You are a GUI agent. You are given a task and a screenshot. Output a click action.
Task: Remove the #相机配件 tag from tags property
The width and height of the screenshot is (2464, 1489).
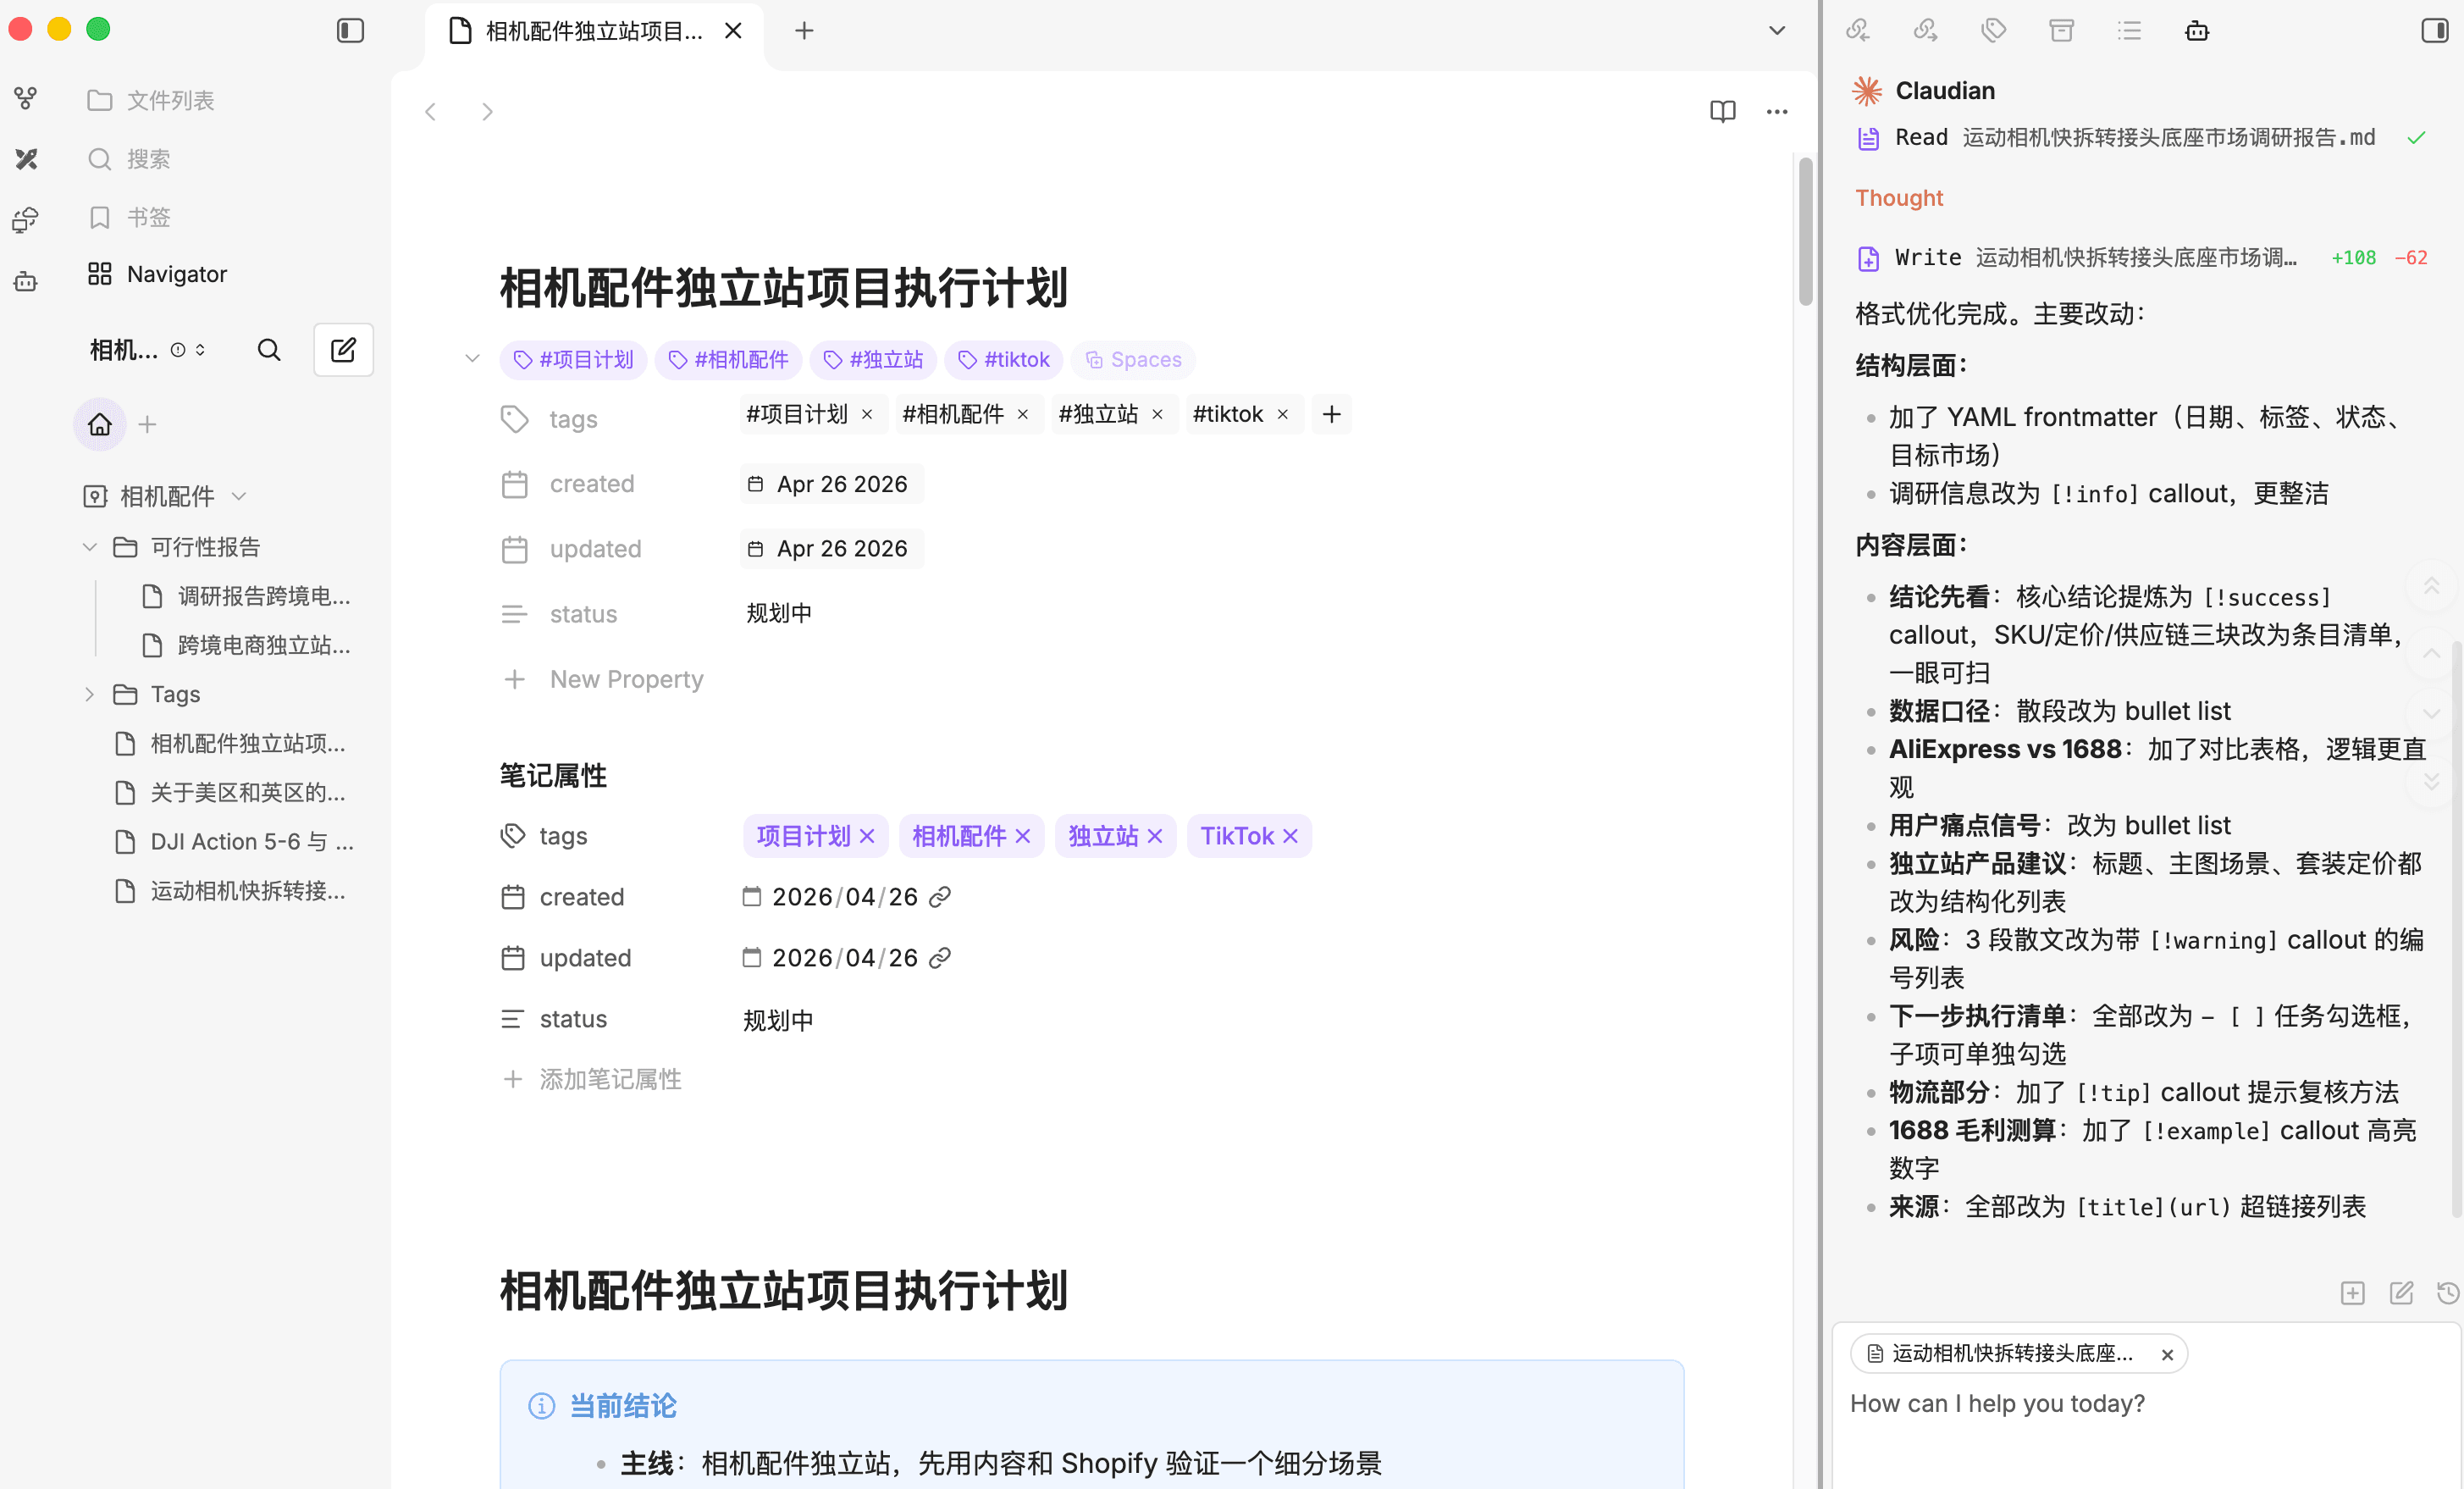[x=1023, y=415]
